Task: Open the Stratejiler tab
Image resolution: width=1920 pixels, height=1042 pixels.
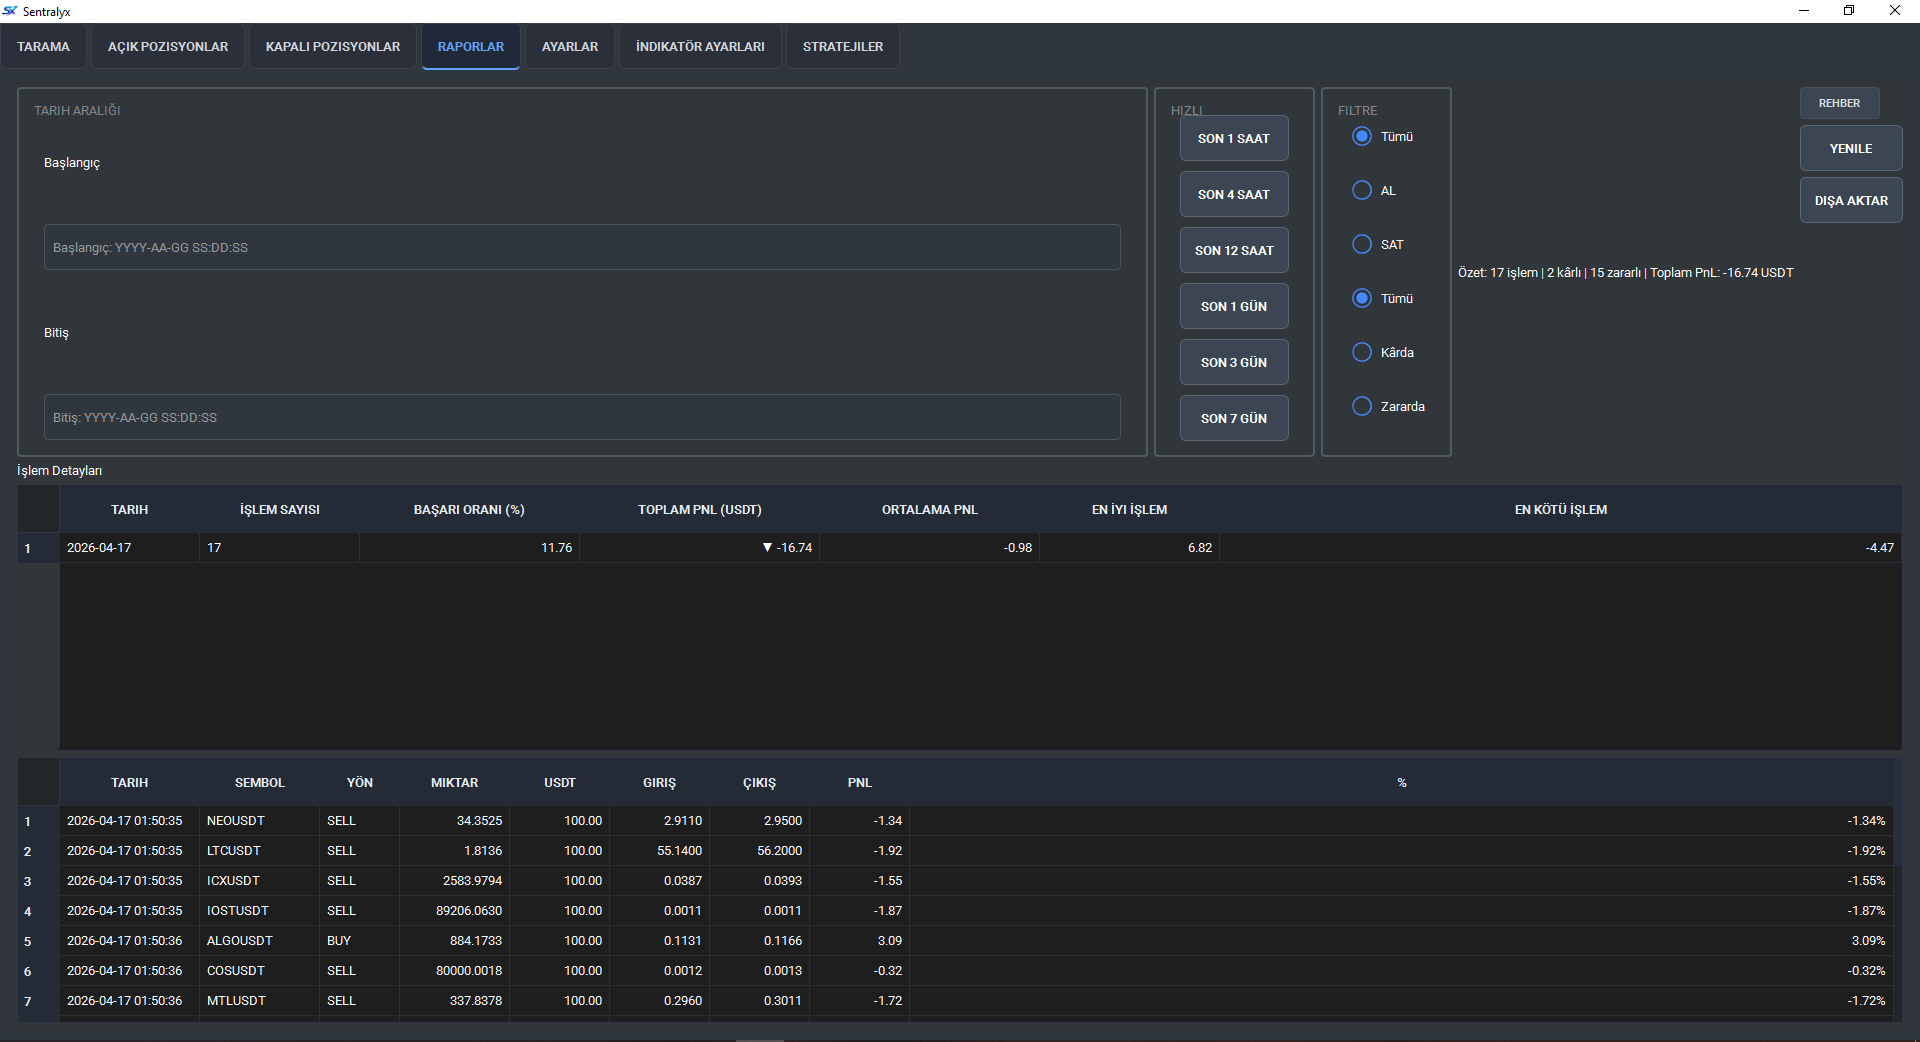Action: click(842, 47)
